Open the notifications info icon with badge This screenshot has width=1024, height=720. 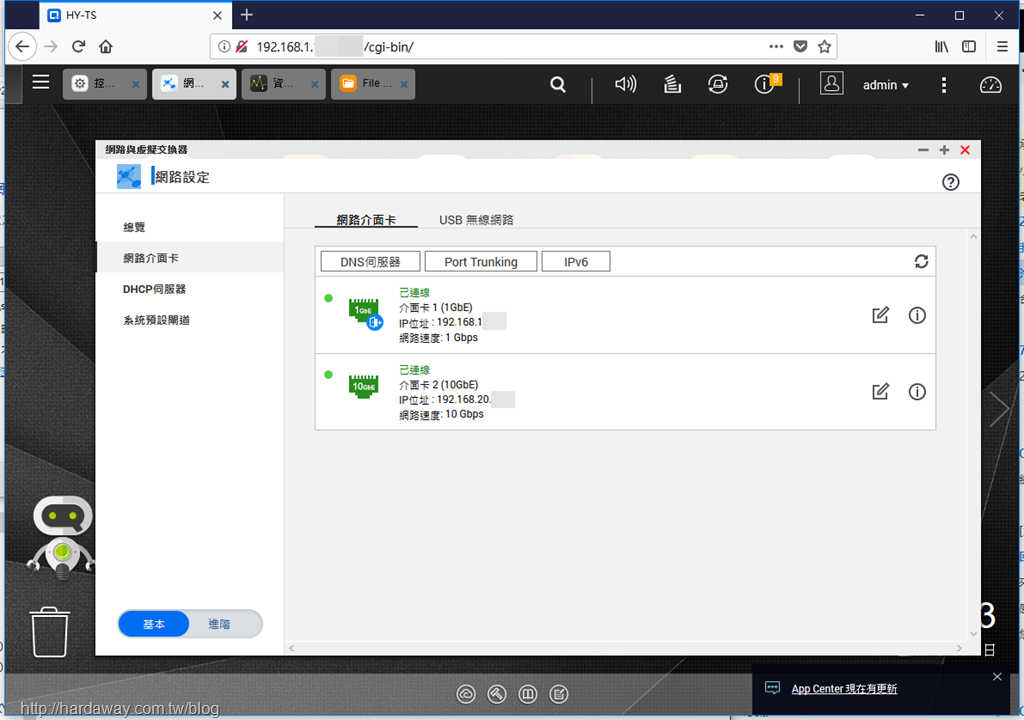point(766,83)
